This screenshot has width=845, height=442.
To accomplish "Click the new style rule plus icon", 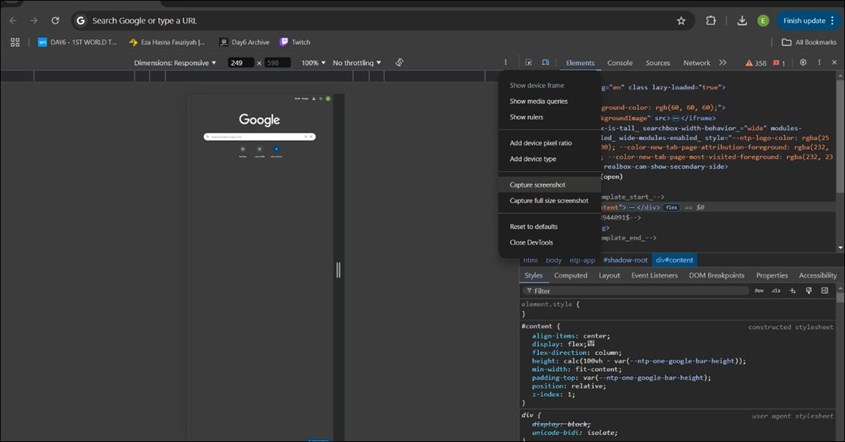I will click(793, 291).
